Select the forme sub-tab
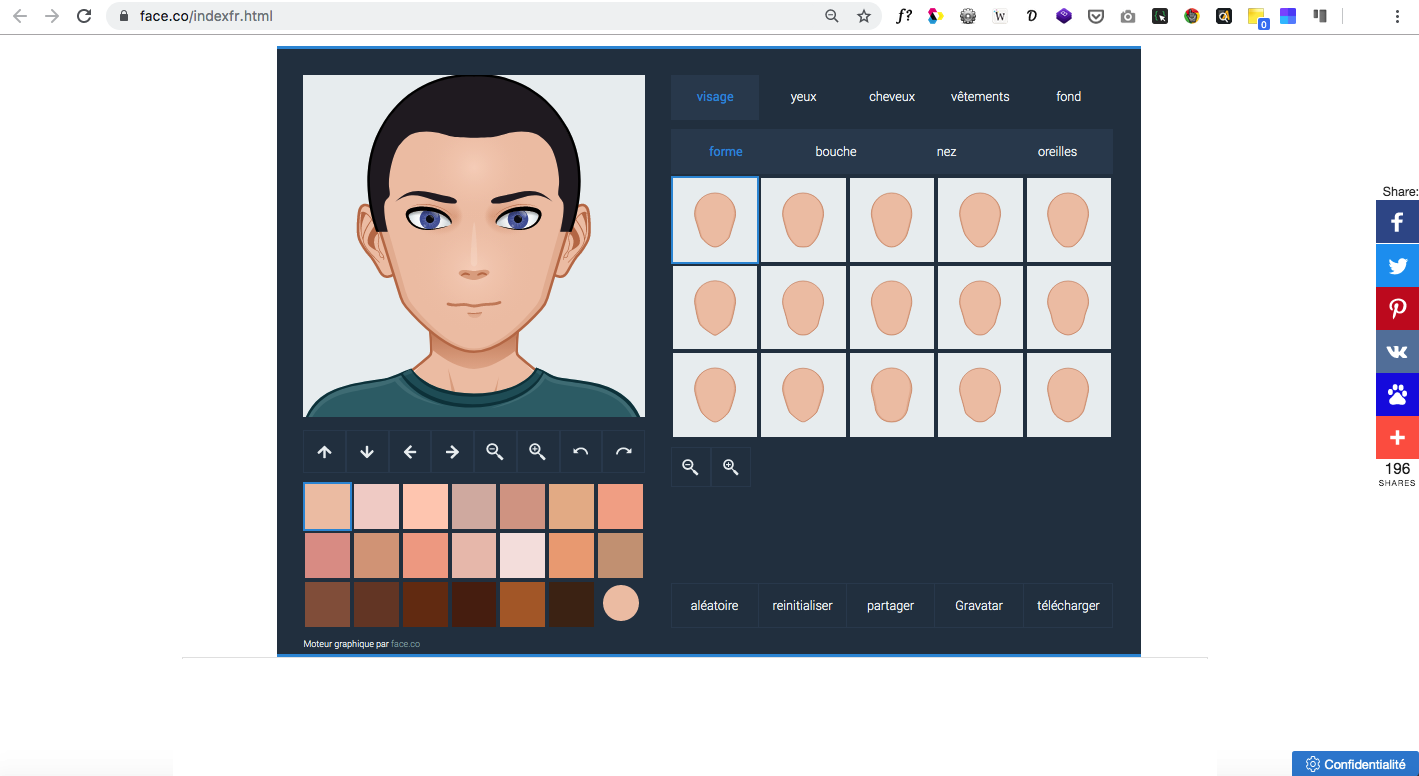The image size is (1419, 776). (x=726, y=152)
